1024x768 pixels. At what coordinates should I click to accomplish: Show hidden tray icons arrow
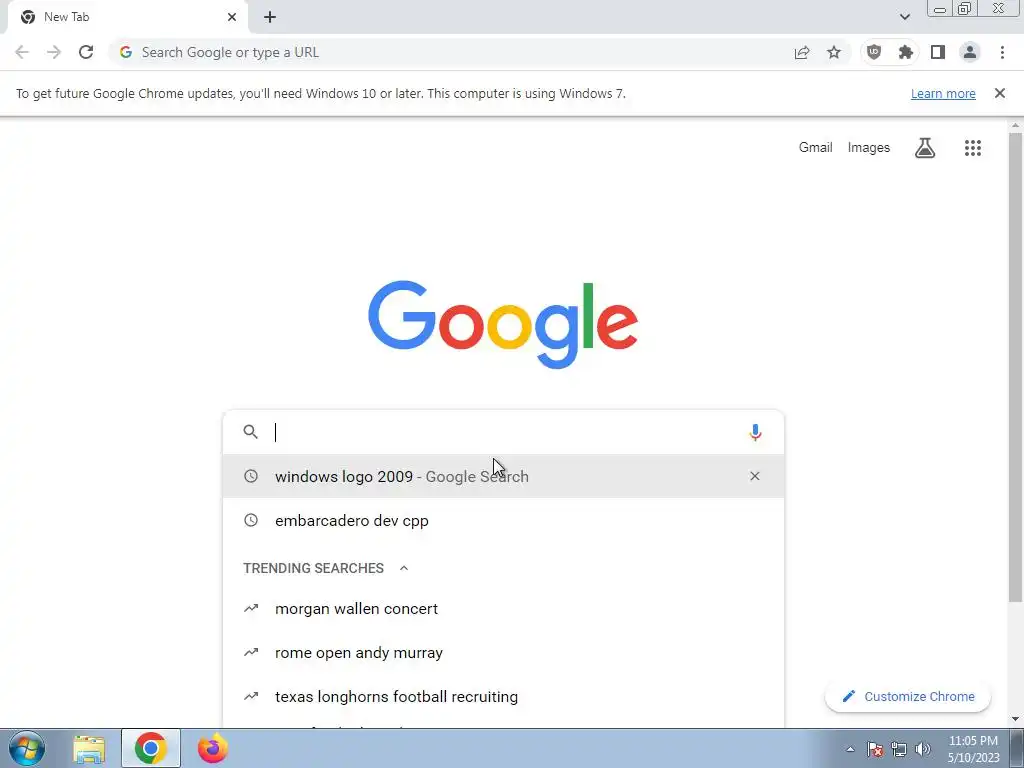pos(850,749)
